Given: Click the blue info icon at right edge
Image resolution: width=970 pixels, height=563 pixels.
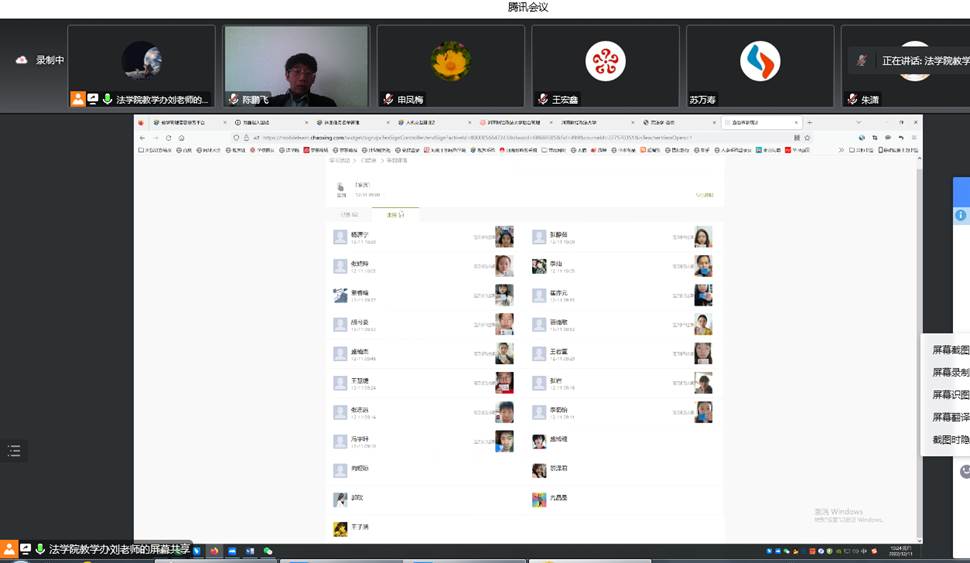Looking at the screenshot, I should (961, 215).
